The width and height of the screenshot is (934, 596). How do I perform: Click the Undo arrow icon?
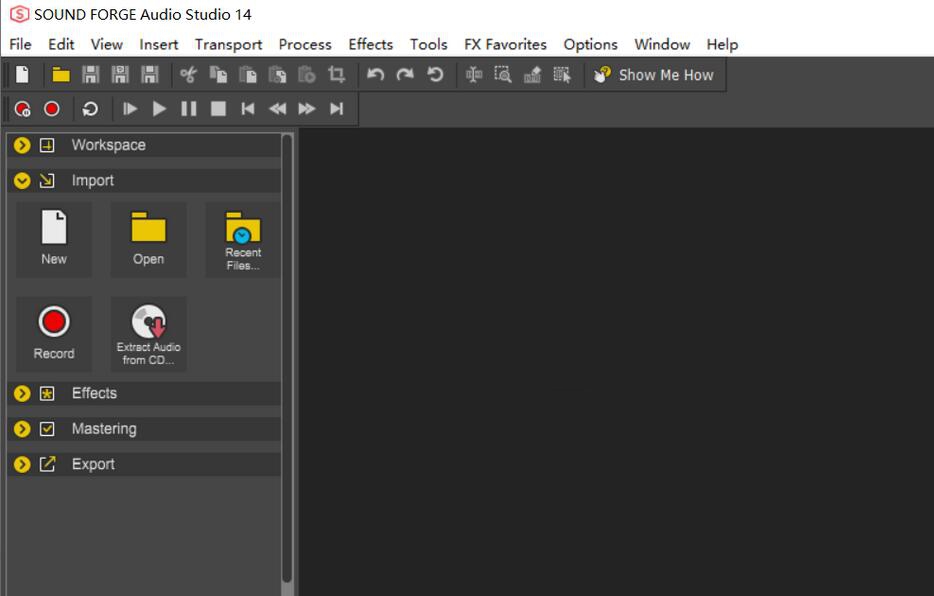coord(375,74)
